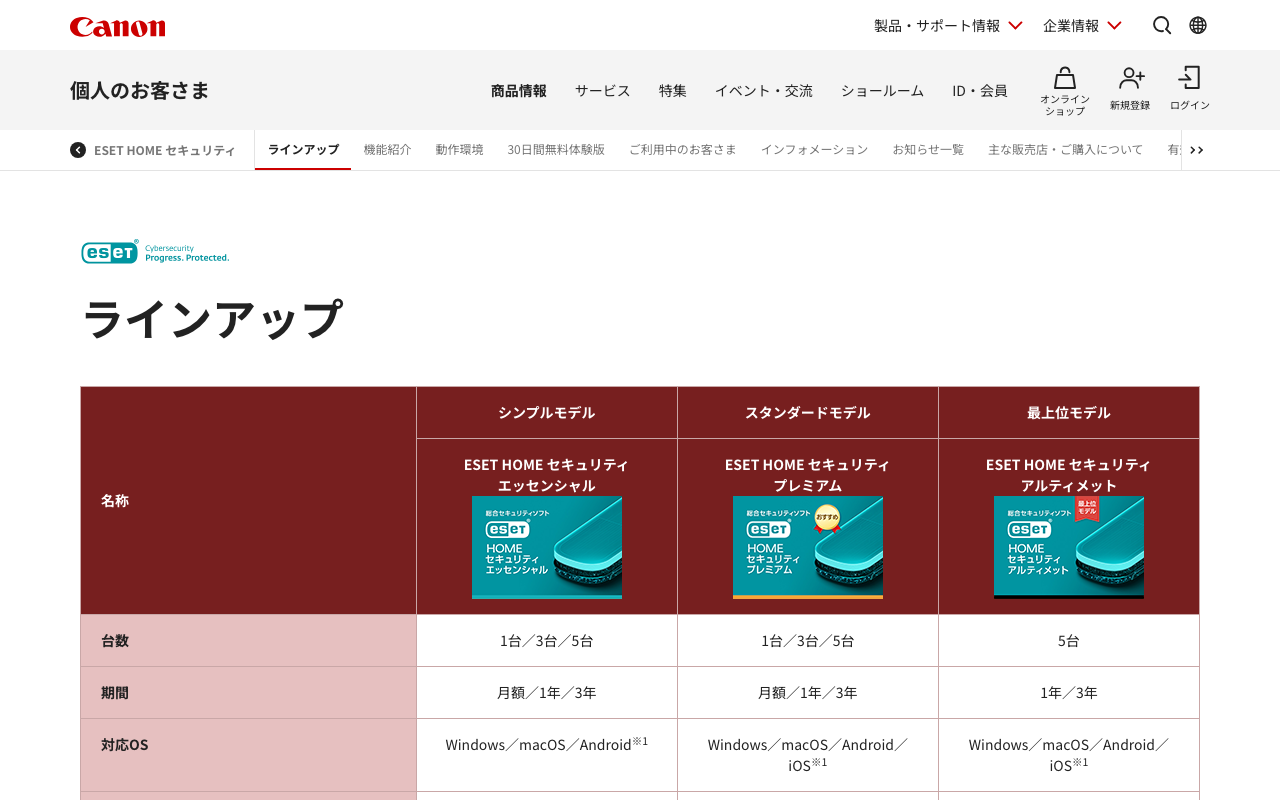Click the ラインアップ page heading
The height and width of the screenshot is (800, 1280).
tap(212, 320)
